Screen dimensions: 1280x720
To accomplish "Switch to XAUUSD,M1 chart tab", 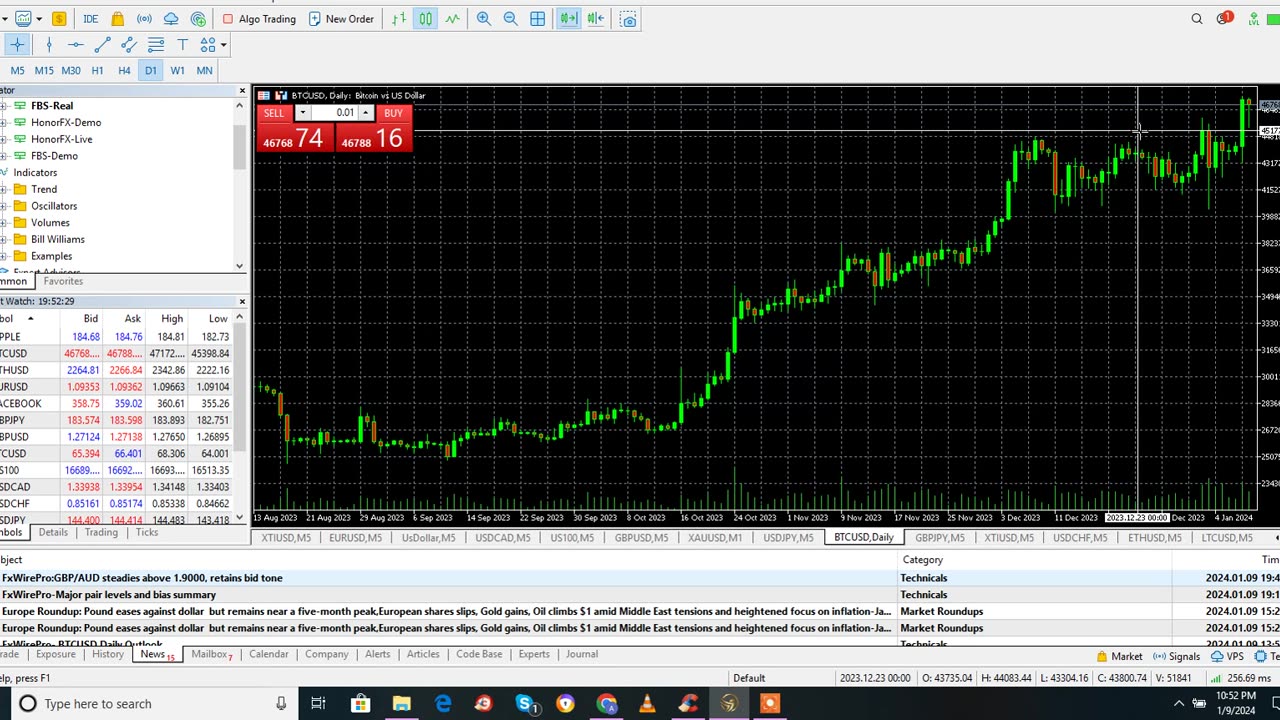I will [715, 538].
